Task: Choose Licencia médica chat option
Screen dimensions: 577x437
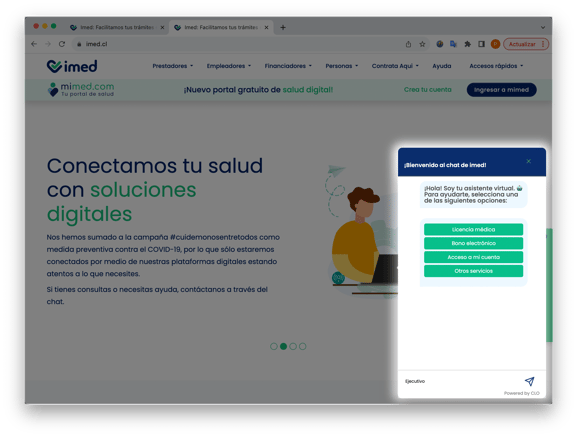Action: pos(474,230)
